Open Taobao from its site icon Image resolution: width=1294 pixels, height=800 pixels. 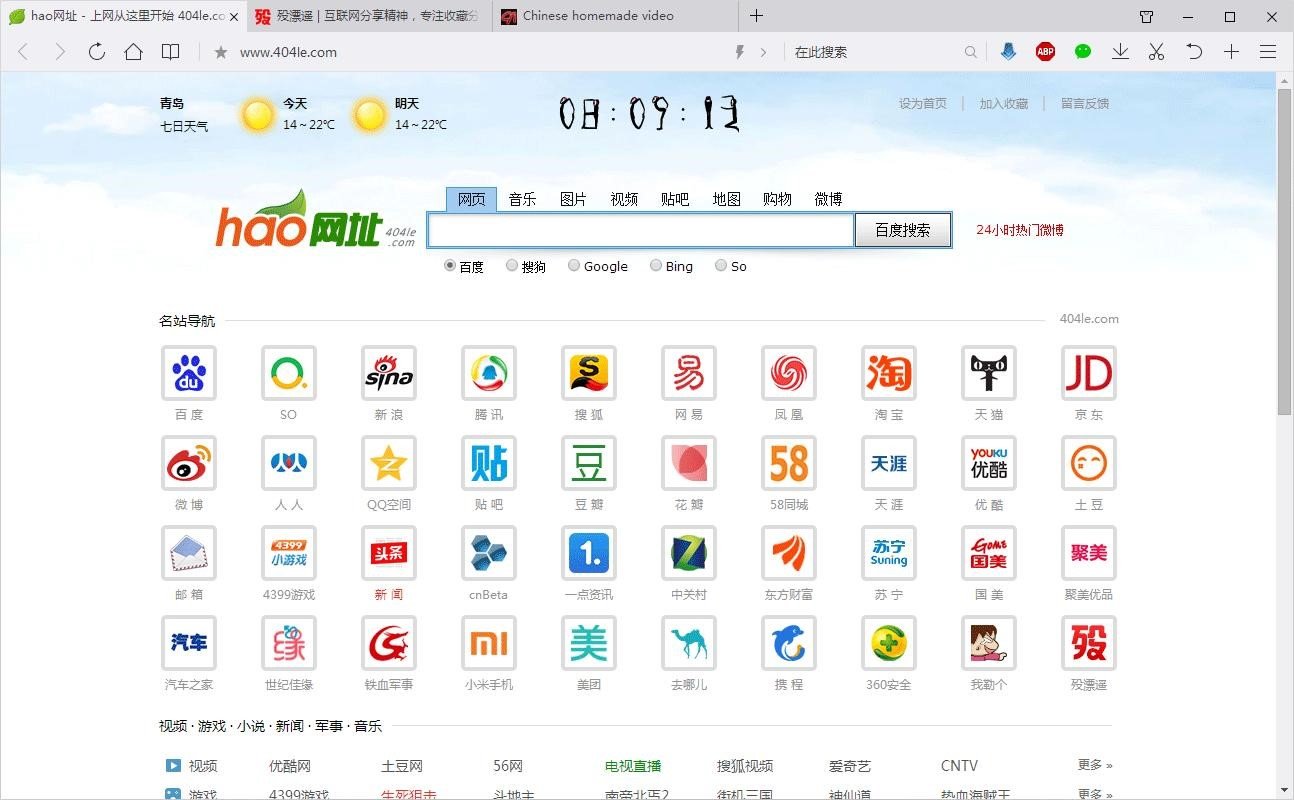pyautogui.click(x=888, y=372)
